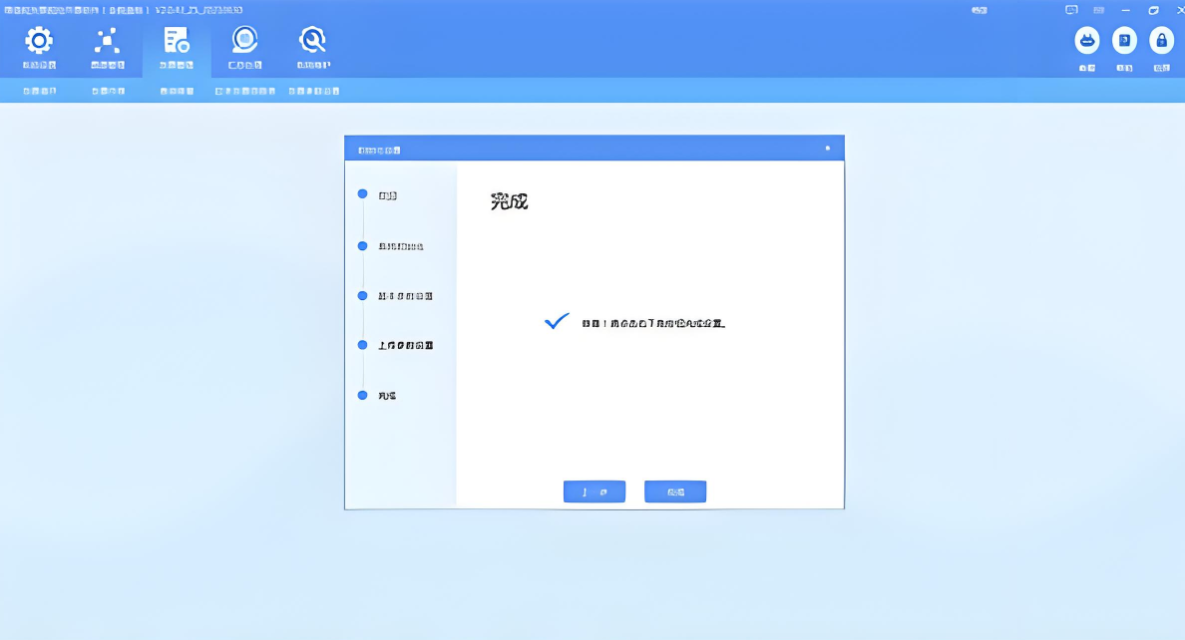Select the last step dot next to 完成
The image size is (1185, 640).
362,395
